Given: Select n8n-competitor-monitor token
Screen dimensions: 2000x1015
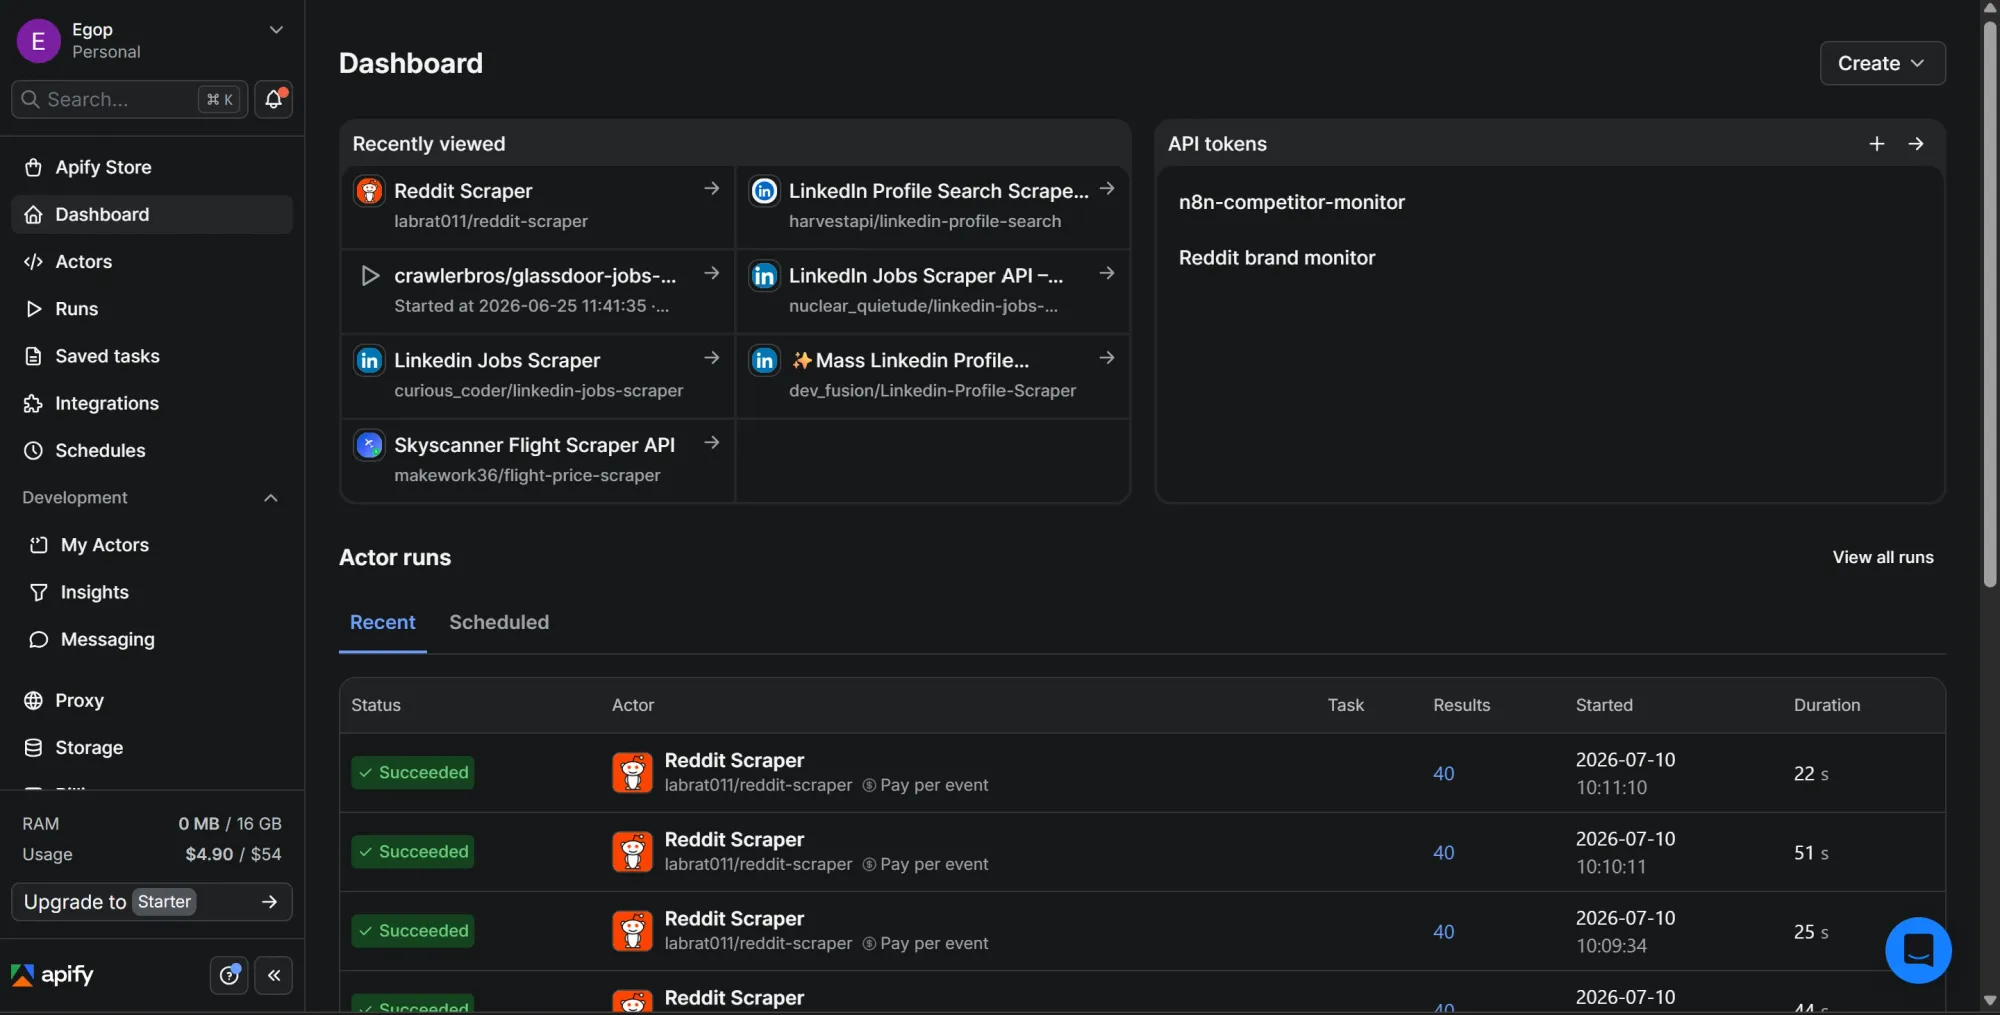Looking at the screenshot, I should point(1291,202).
